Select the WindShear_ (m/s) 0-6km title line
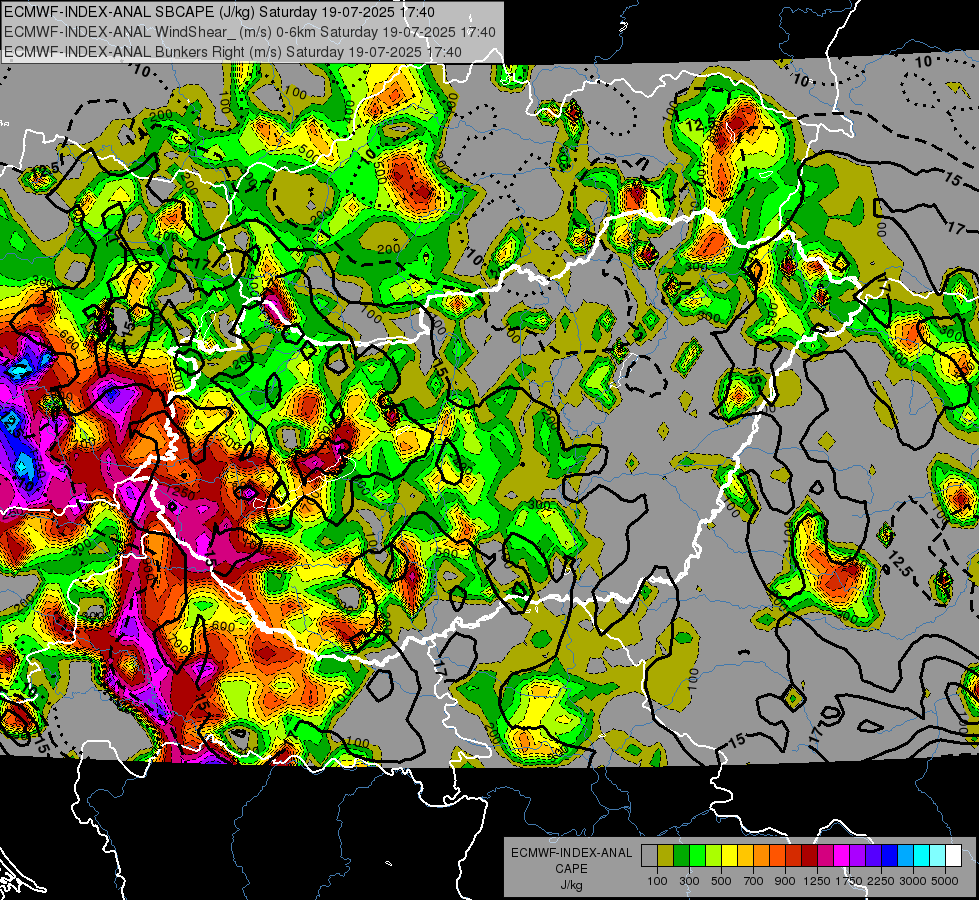This screenshot has height=900, width=979. coord(250,32)
